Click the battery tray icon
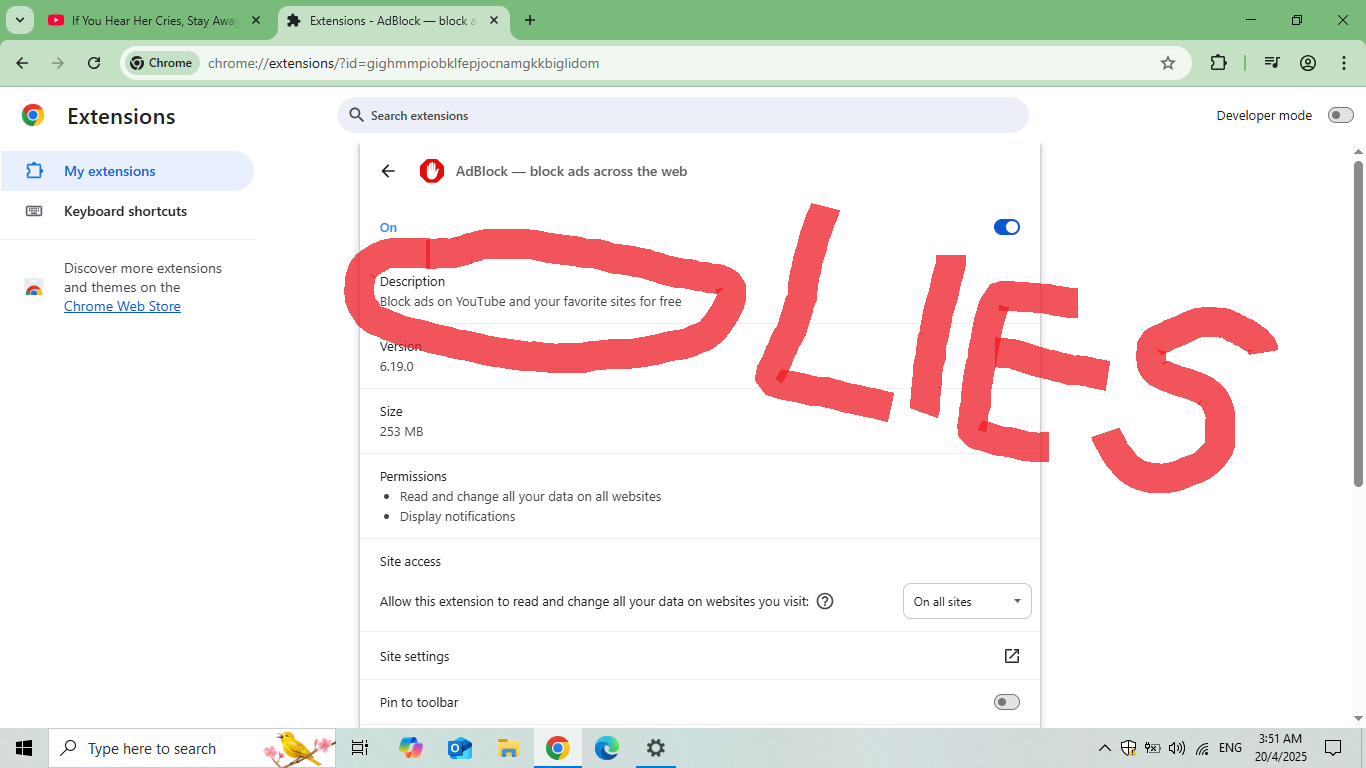 click(x=1153, y=748)
